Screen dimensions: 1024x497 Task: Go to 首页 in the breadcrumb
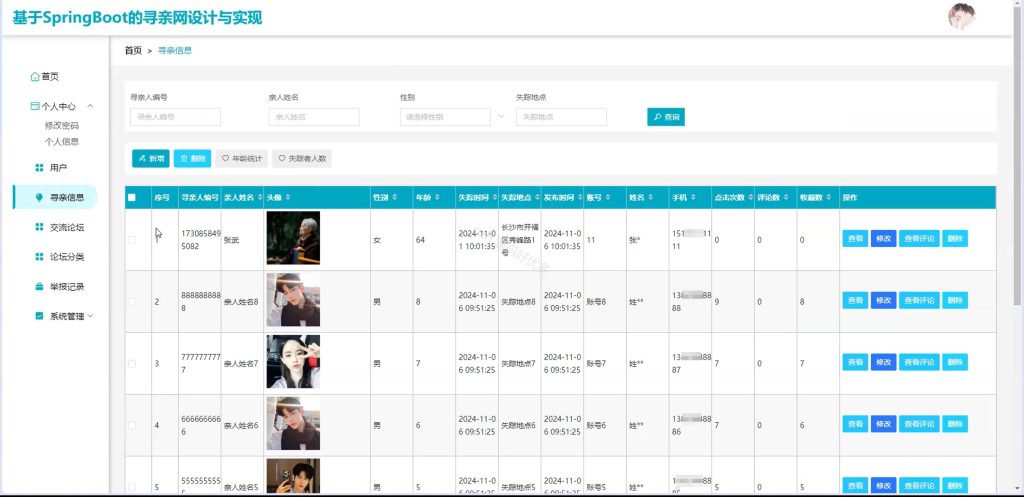[133, 50]
